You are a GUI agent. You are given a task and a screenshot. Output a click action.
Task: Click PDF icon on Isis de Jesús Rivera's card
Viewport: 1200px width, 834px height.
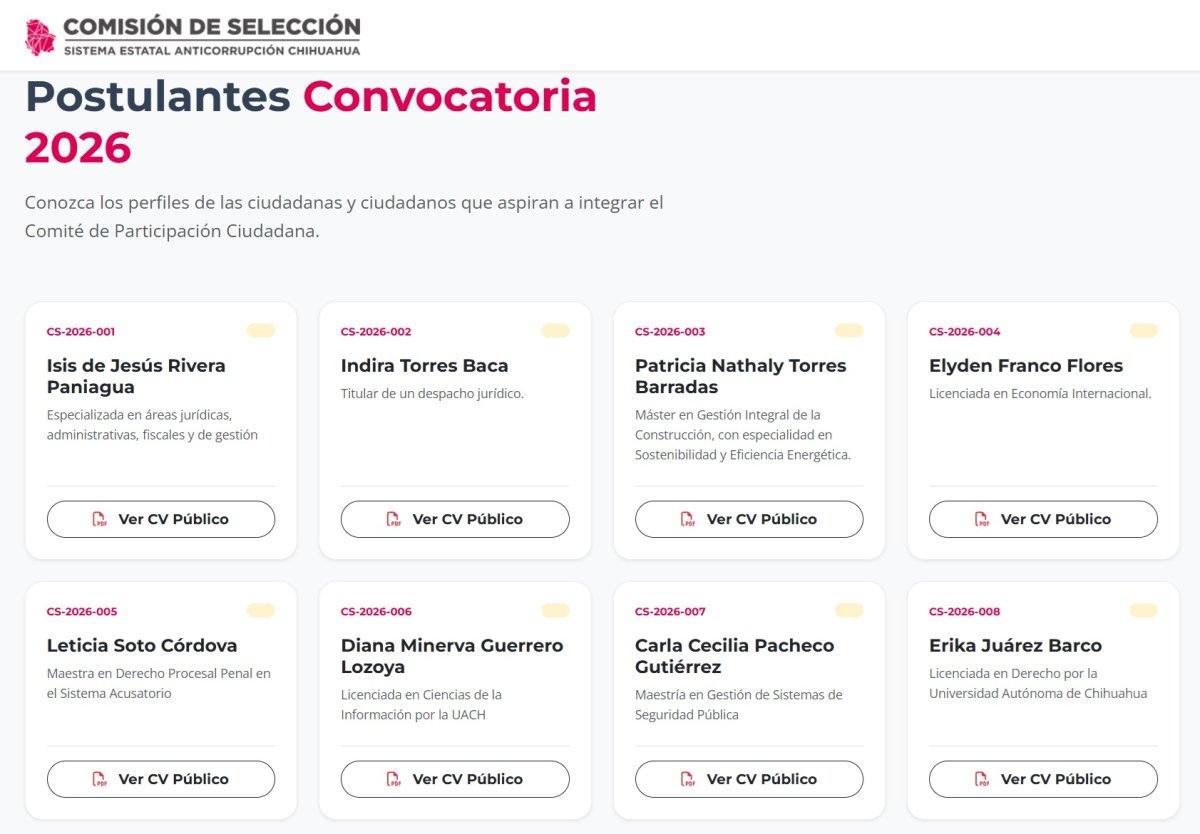pyautogui.click(x=100, y=519)
